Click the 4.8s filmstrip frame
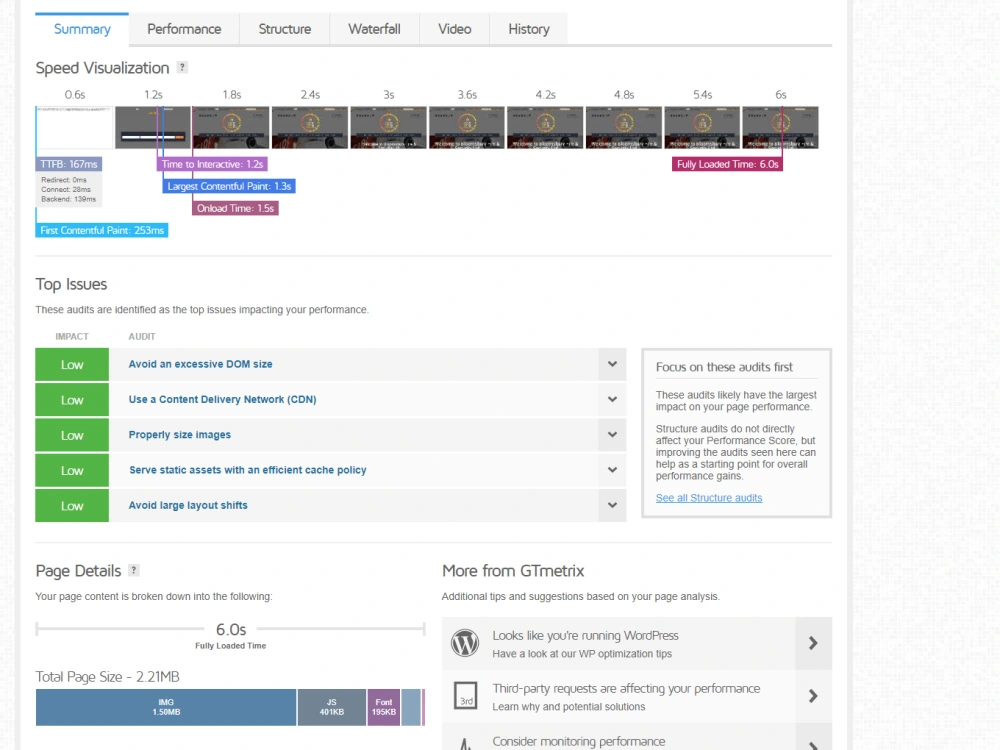The image size is (1000, 750). 624,128
